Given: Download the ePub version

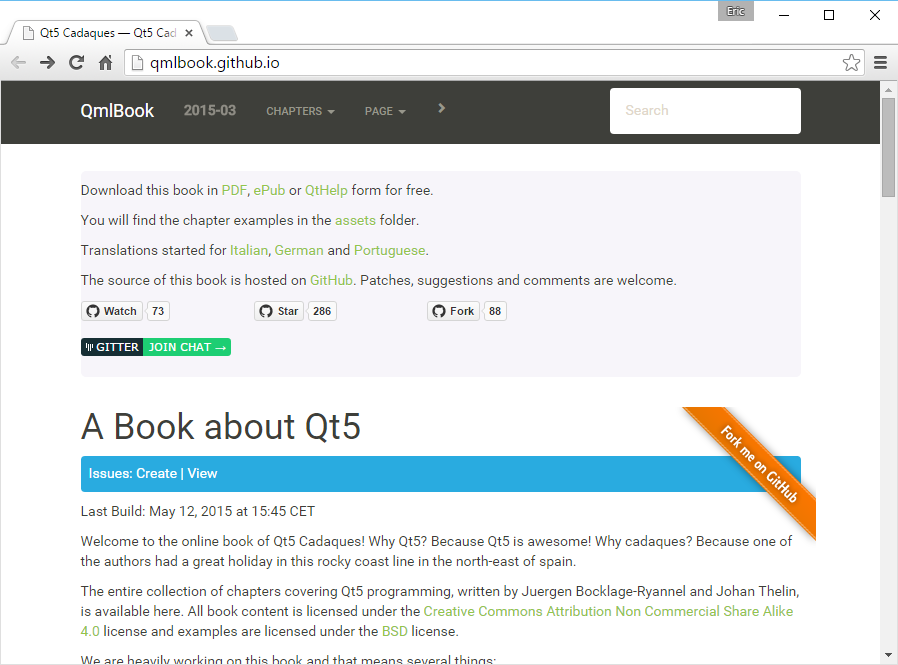Looking at the screenshot, I should (269, 190).
